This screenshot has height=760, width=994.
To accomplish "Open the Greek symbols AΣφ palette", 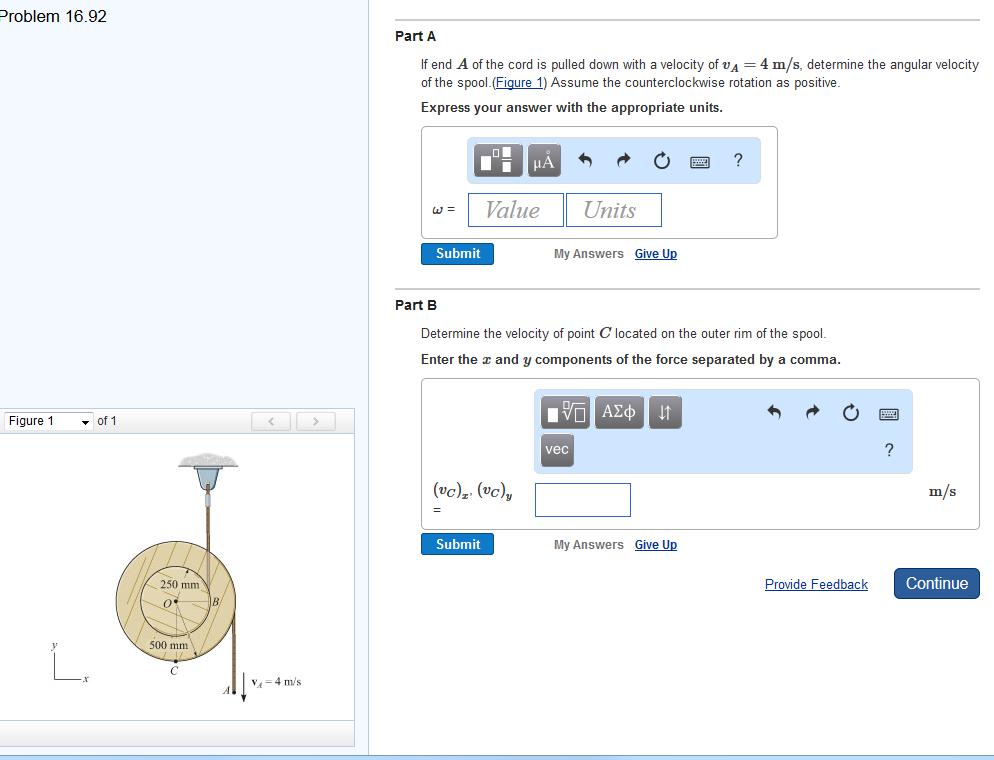I will point(619,412).
